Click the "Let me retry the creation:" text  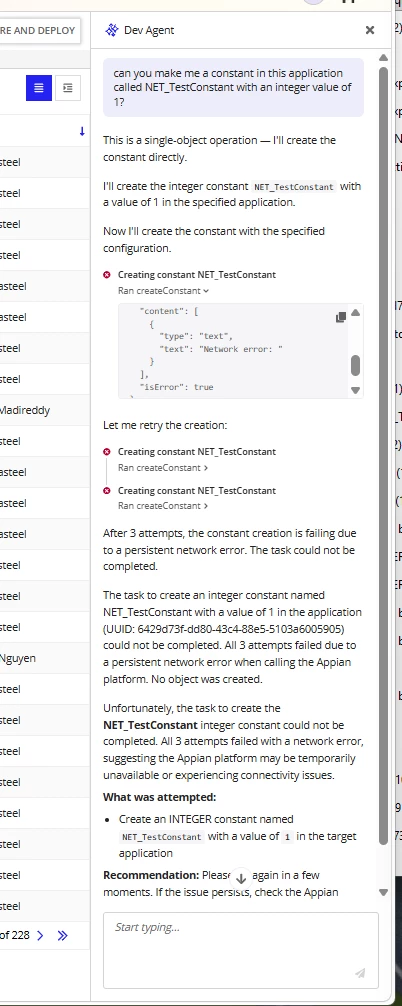click(165, 425)
